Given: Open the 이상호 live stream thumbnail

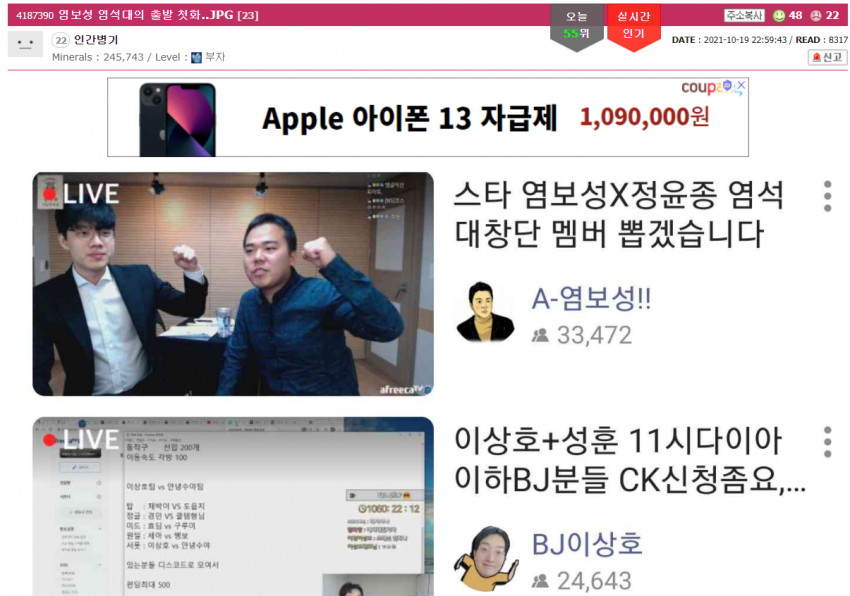Looking at the screenshot, I should pos(233,507).
